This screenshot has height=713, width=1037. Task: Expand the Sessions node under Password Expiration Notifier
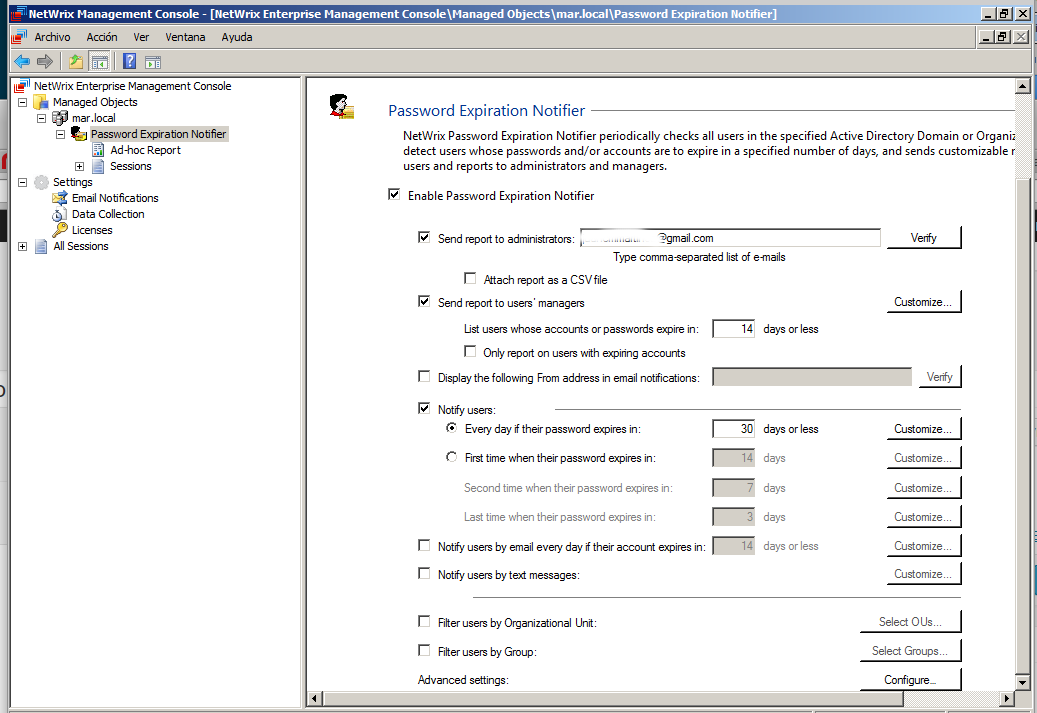pyautogui.click(x=80, y=166)
